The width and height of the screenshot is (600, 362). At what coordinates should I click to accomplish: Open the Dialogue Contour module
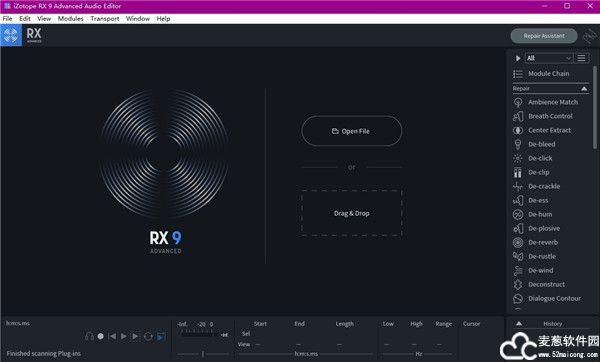click(x=547, y=298)
